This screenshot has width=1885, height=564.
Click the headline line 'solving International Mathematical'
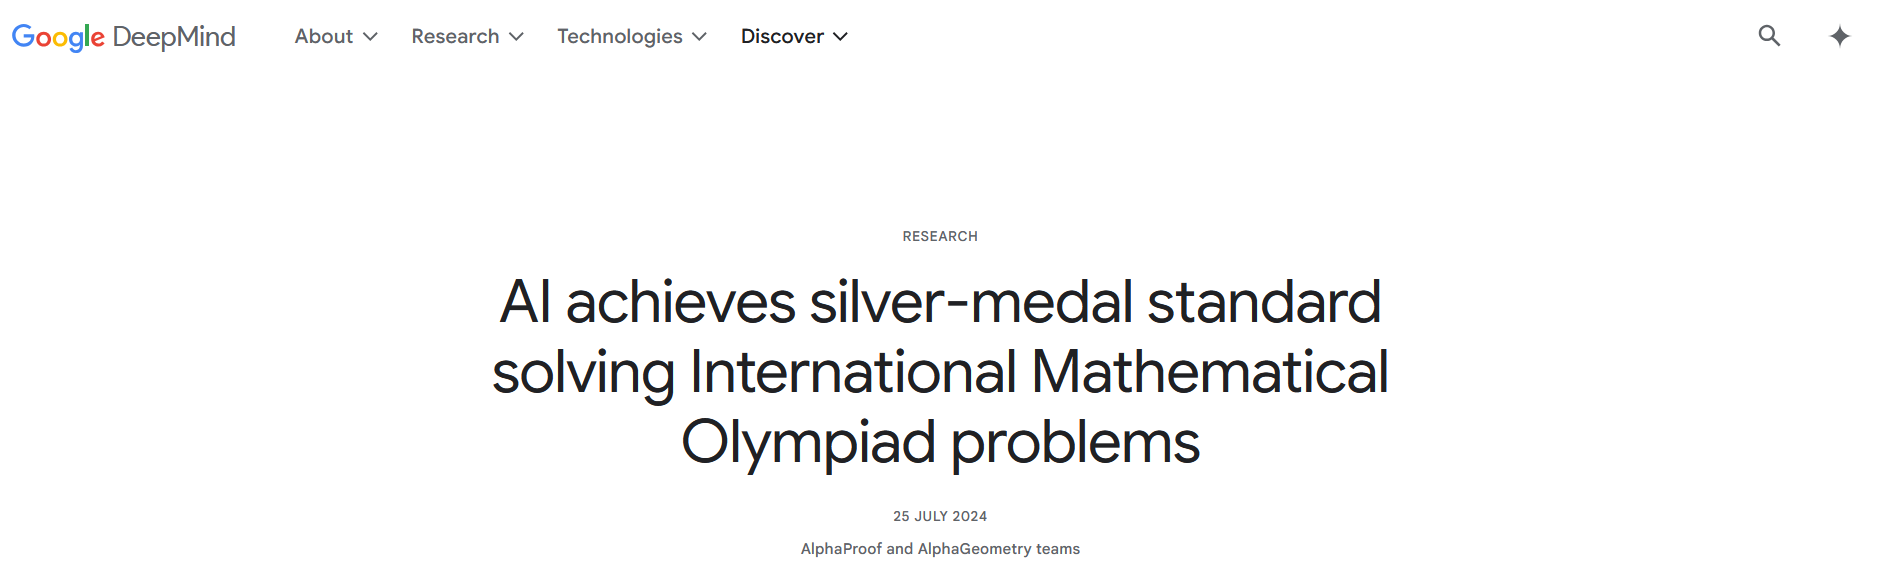(x=940, y=372)
